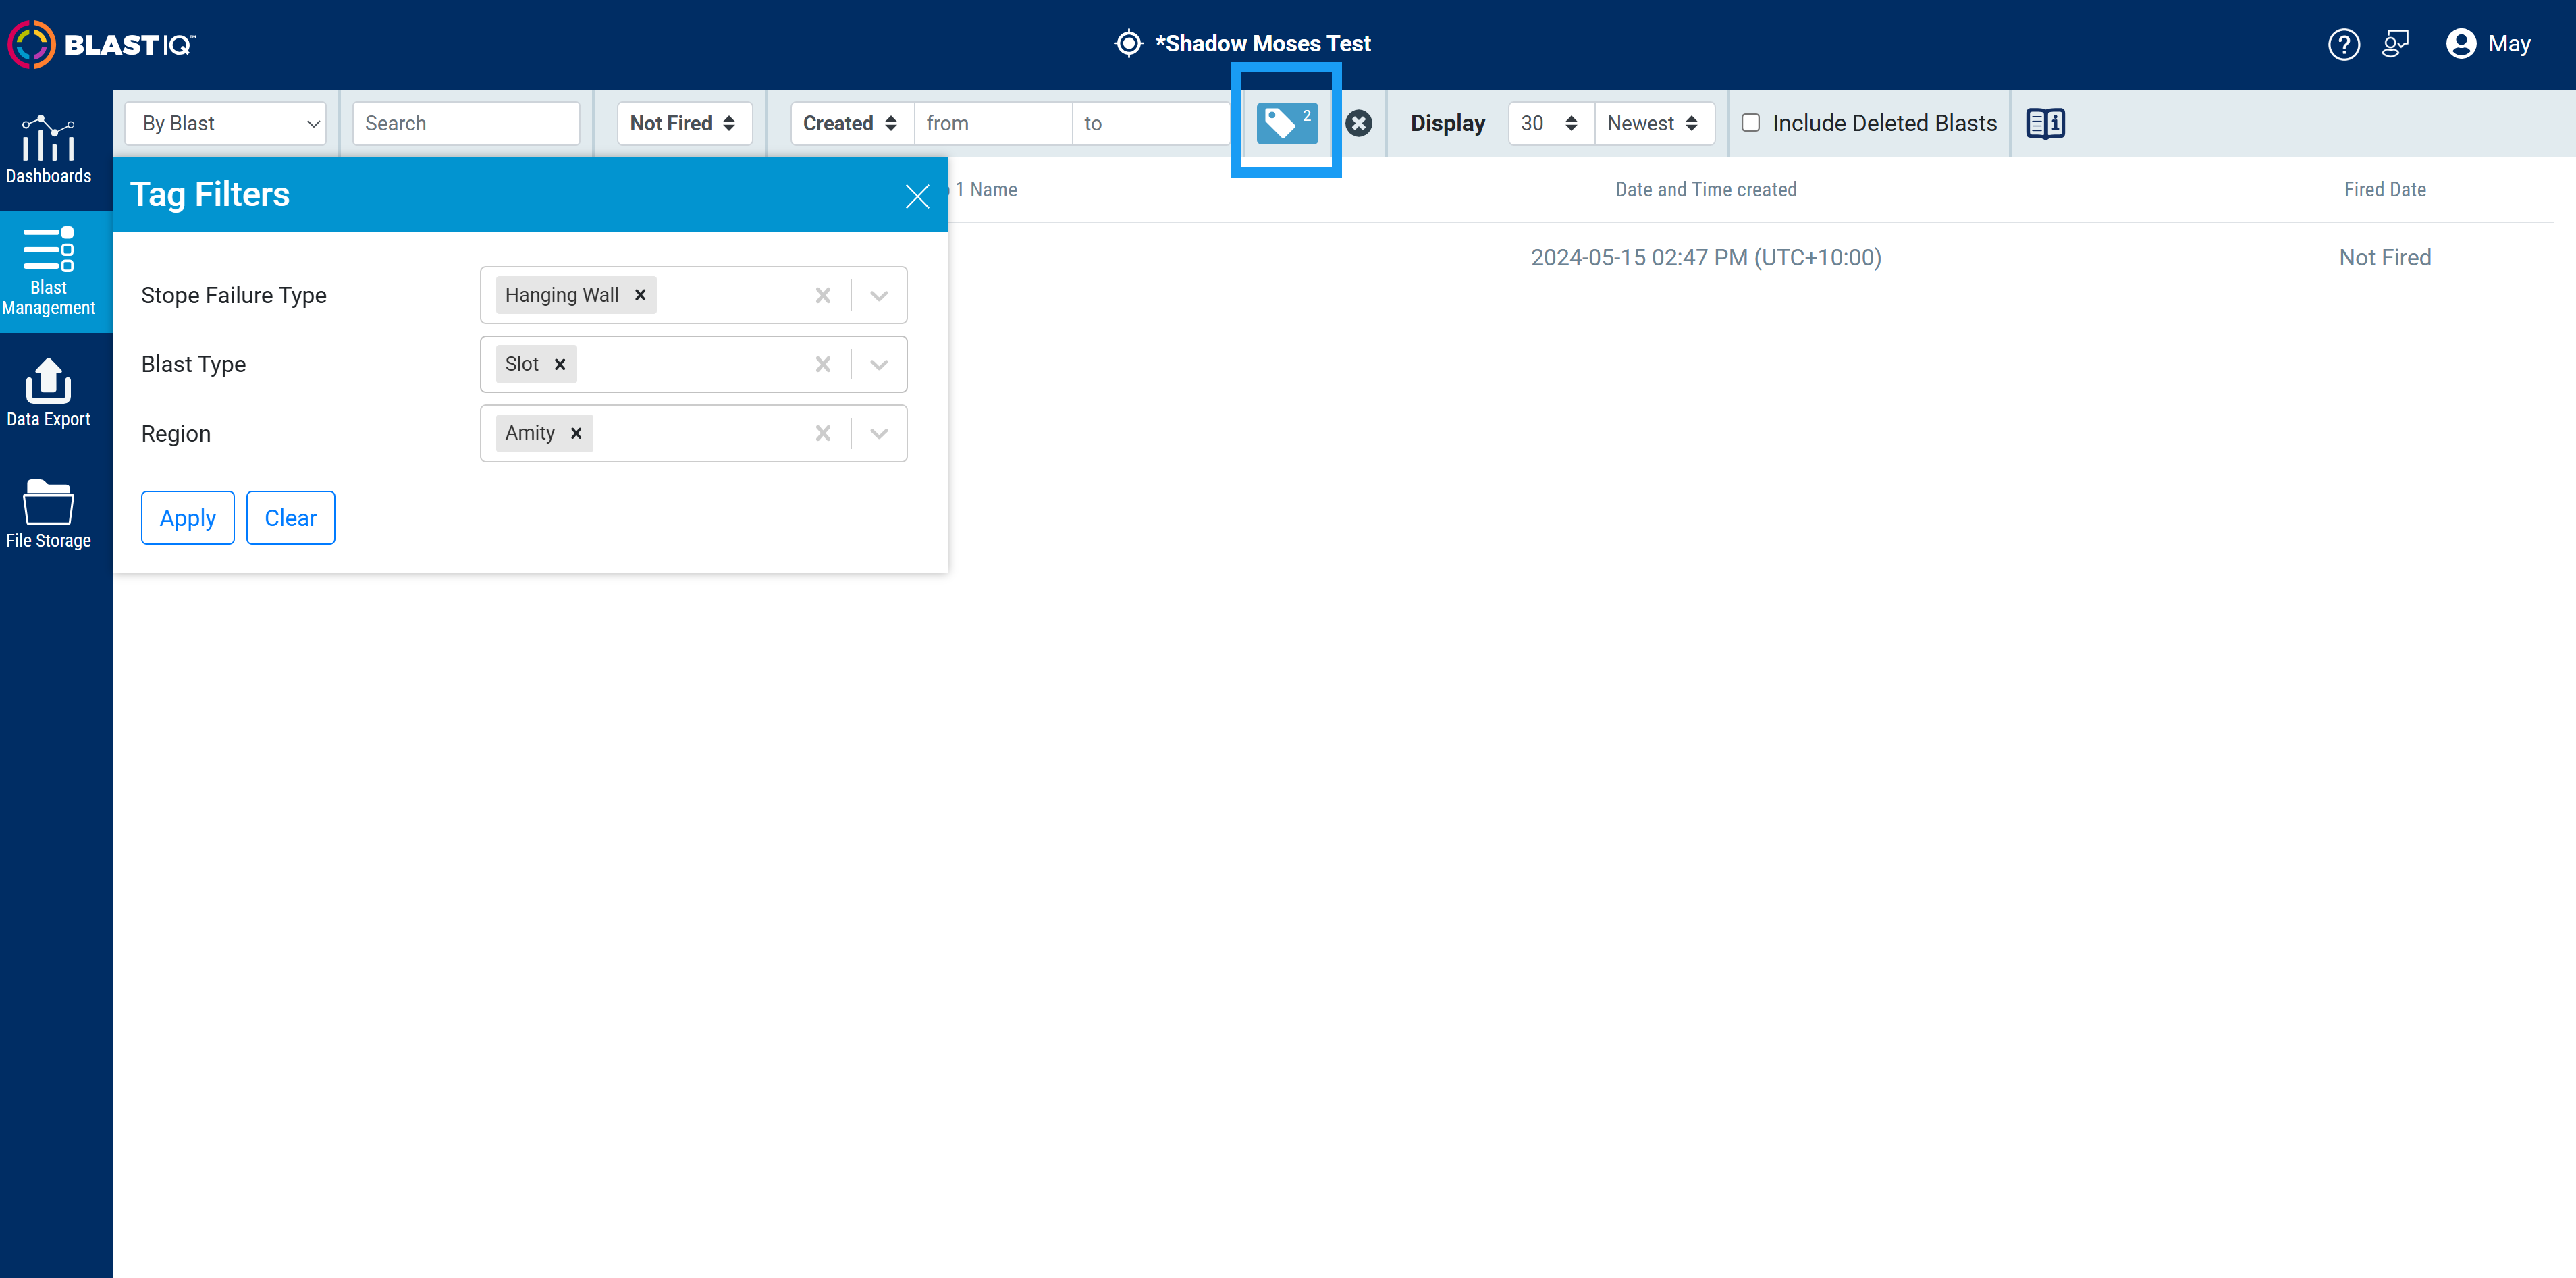Image resolution: width=2576 pixels, height=1278 pixels.
Task: Click the Date and Time created header
Action: (1706, 190)
